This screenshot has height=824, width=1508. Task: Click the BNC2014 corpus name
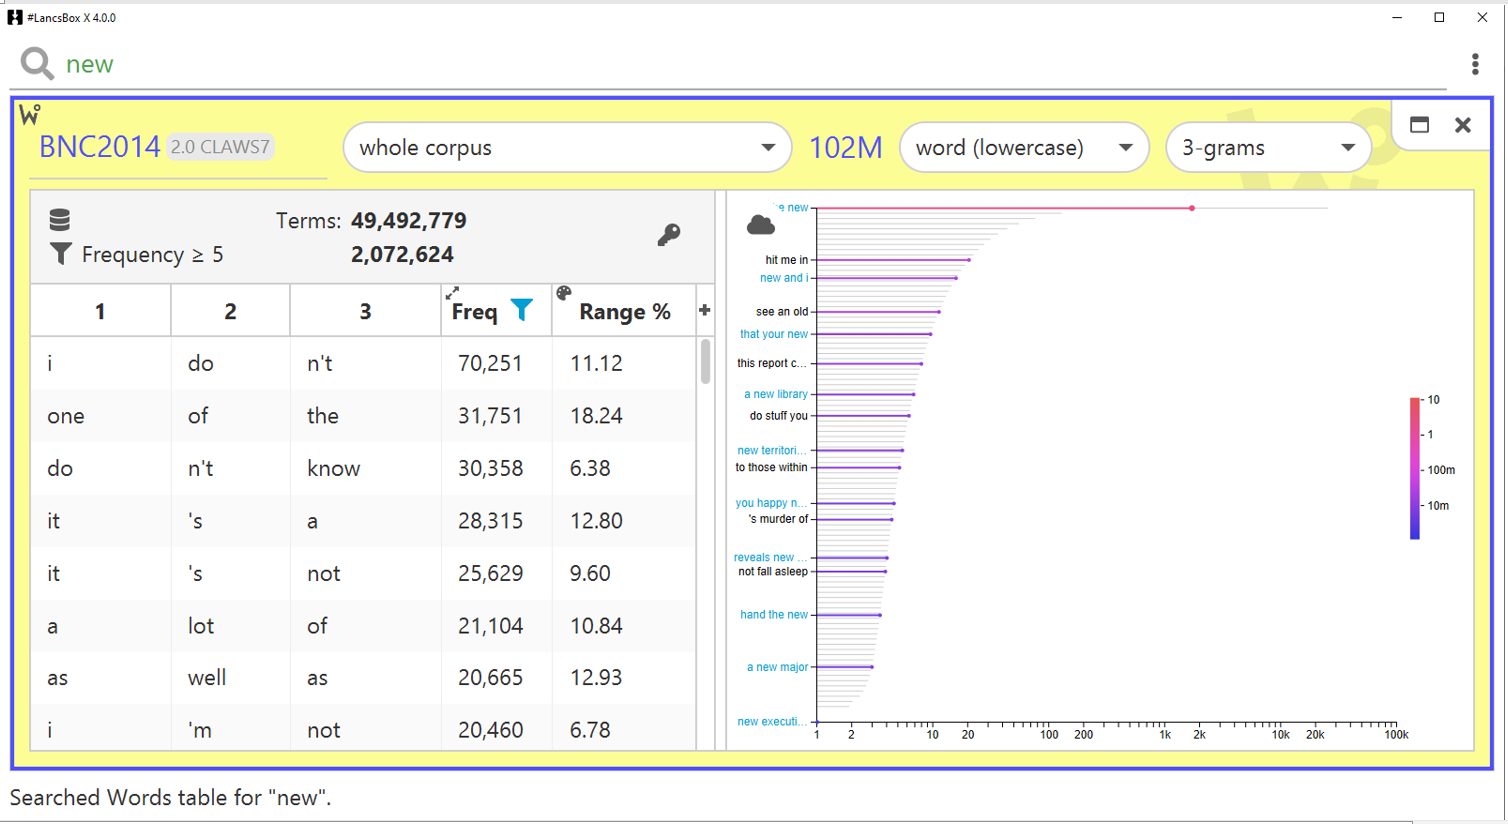pyautogui.click(x=99, y=147)
